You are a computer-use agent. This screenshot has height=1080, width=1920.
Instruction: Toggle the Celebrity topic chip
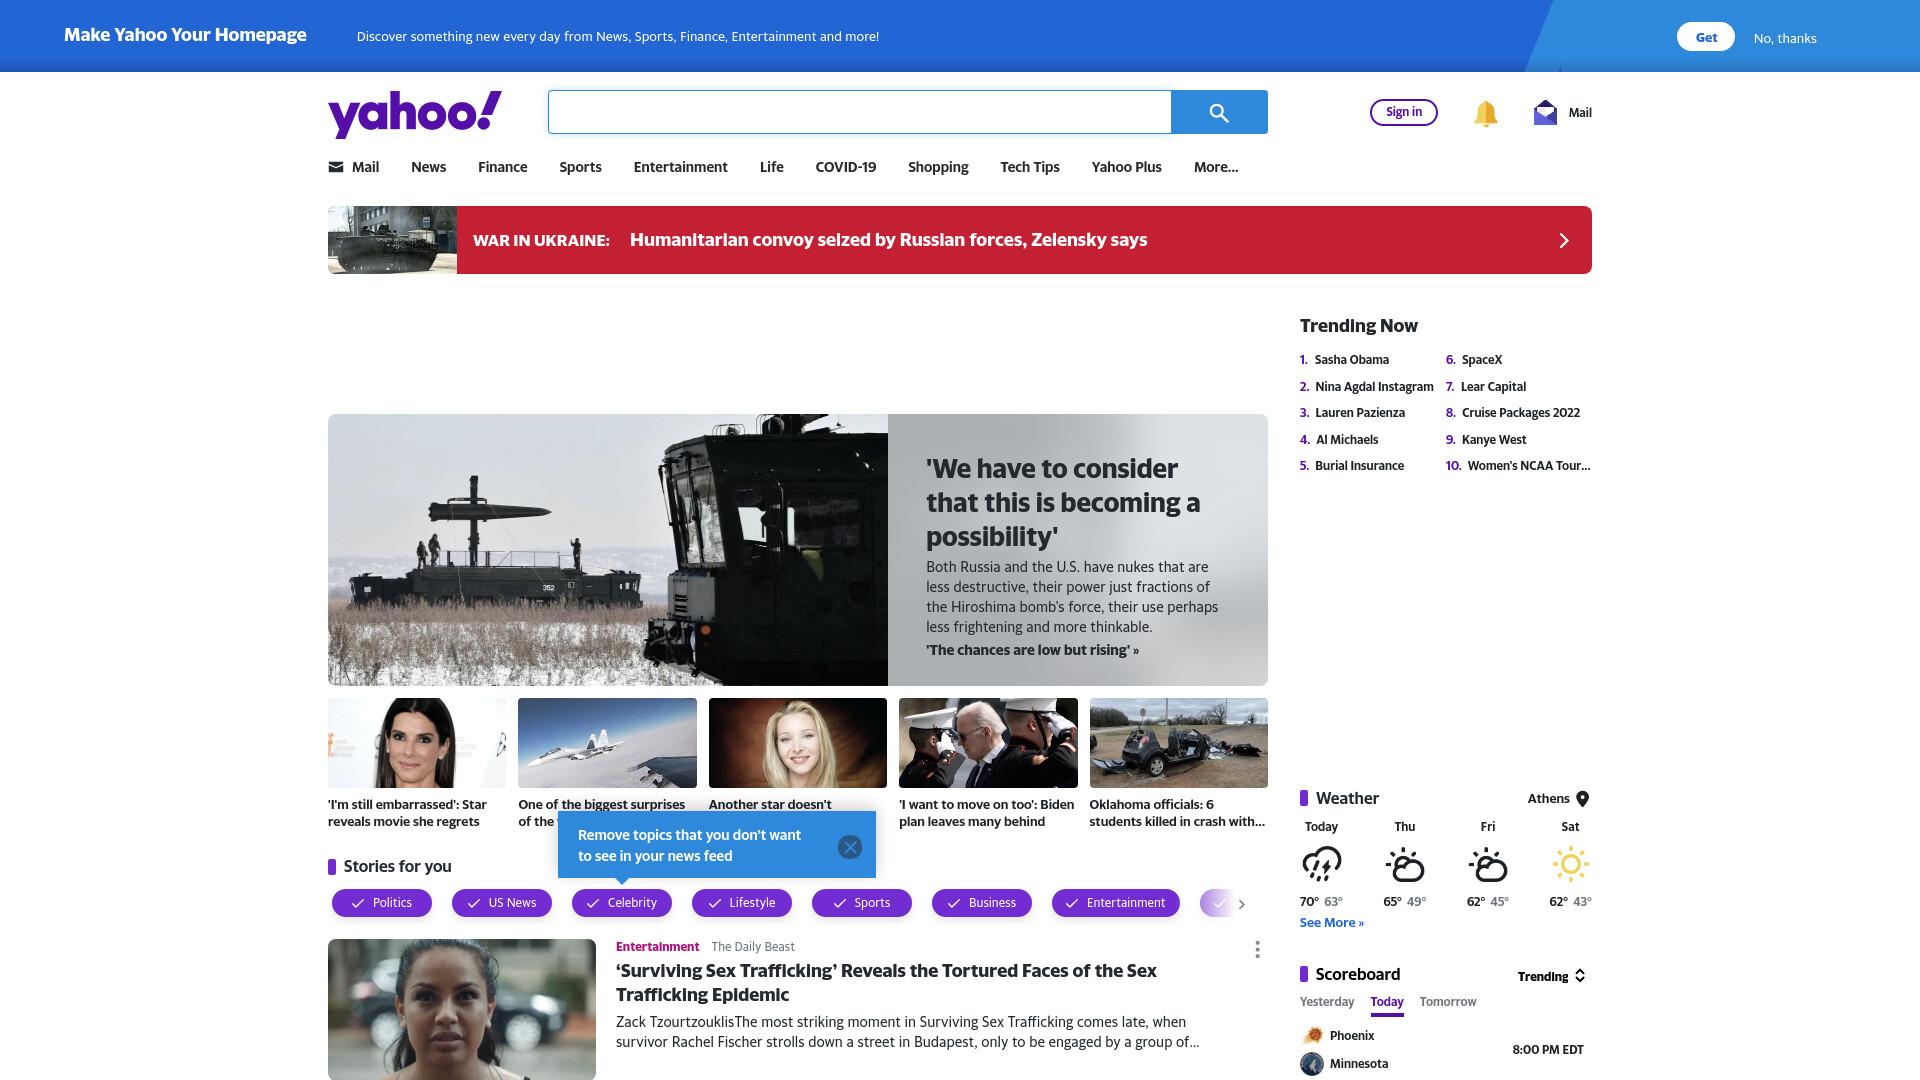click(x=622, y=903)
